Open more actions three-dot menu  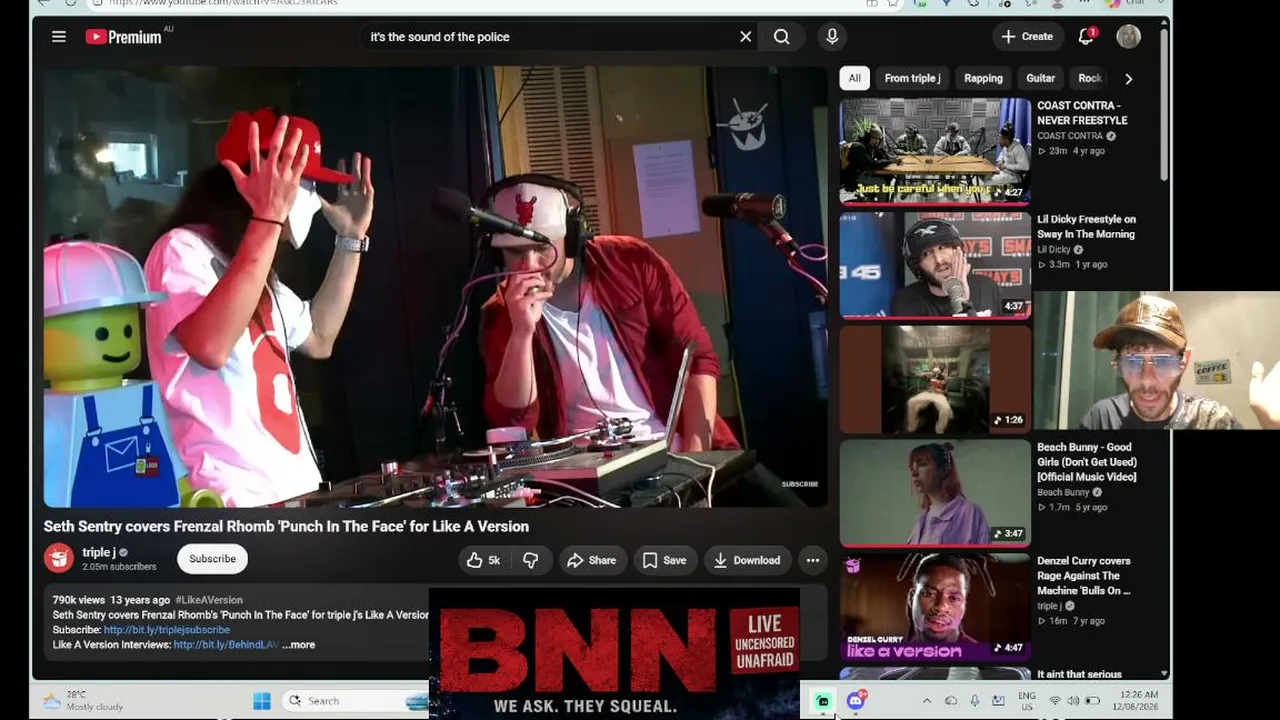[x=813, y=561]
